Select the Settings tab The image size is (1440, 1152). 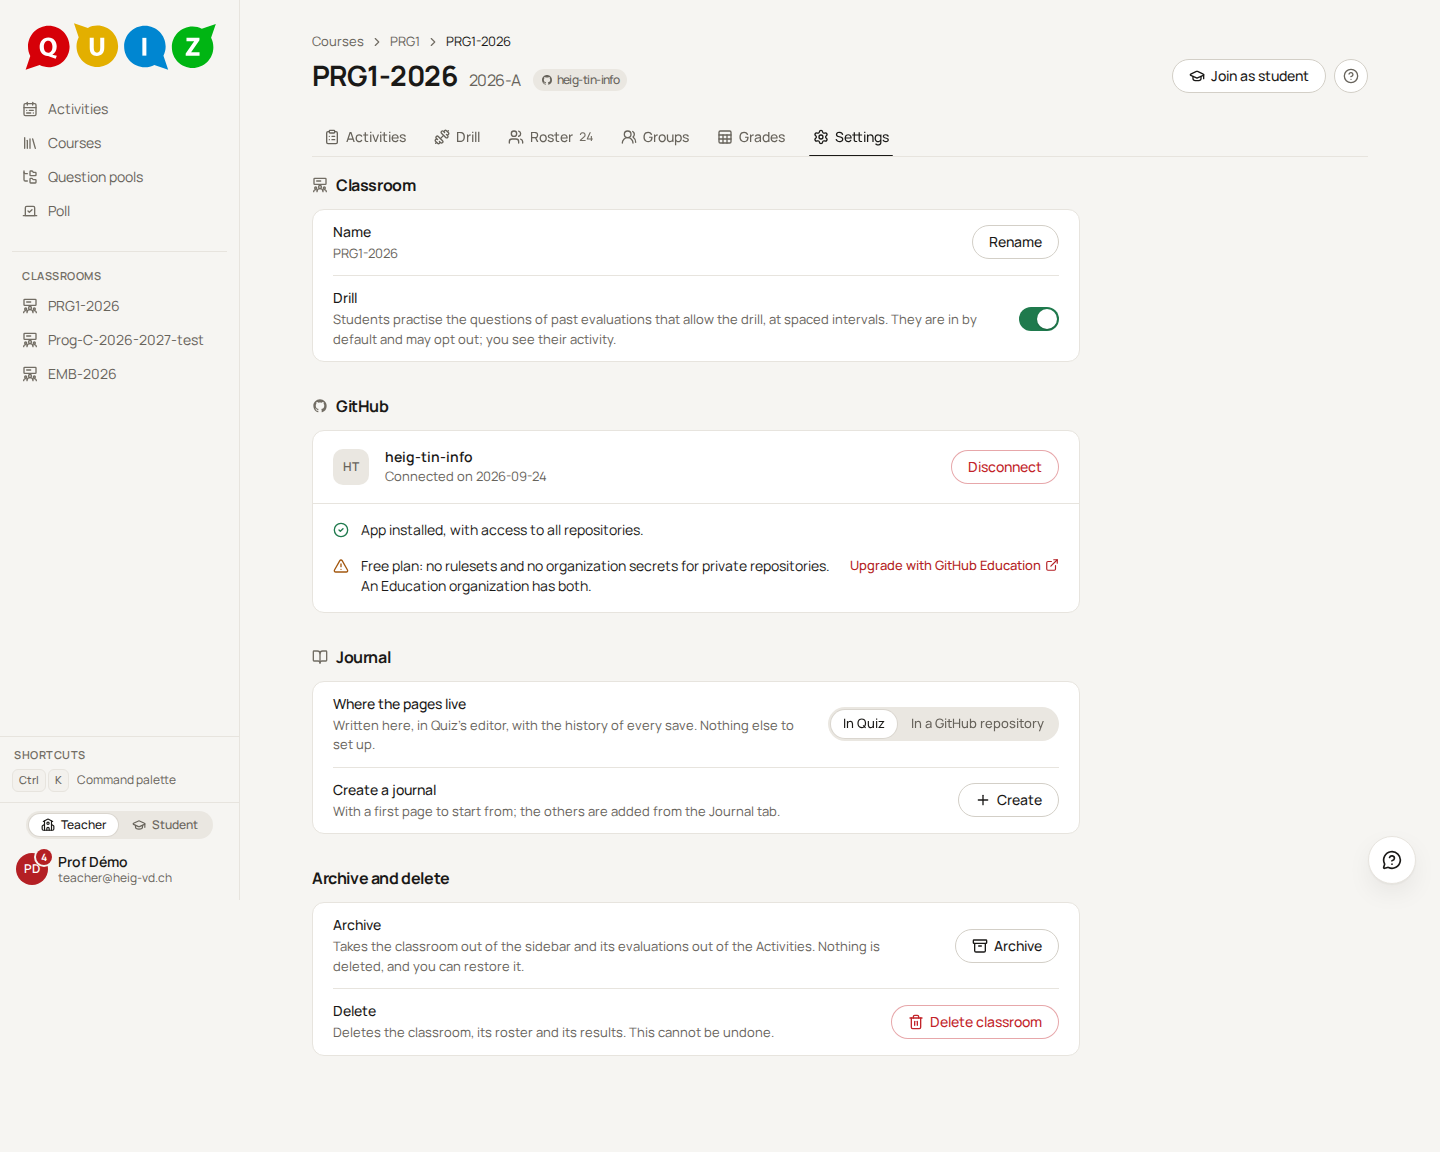click(851, 137)
